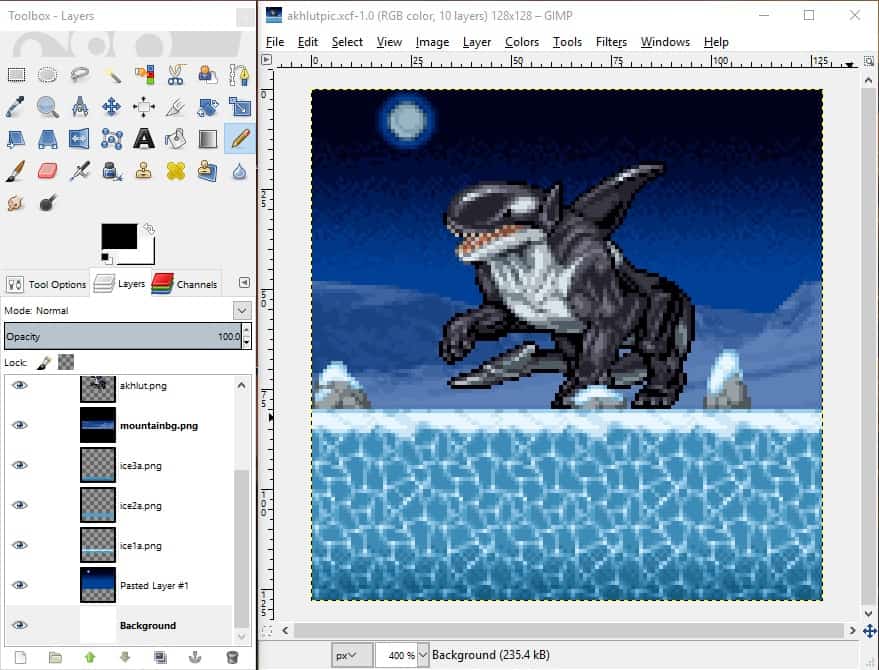The height and width of the screenshot is (670, 879).
Task: Select the Fuzzy Select magic wand tool
Action: [x=112, y=75]
